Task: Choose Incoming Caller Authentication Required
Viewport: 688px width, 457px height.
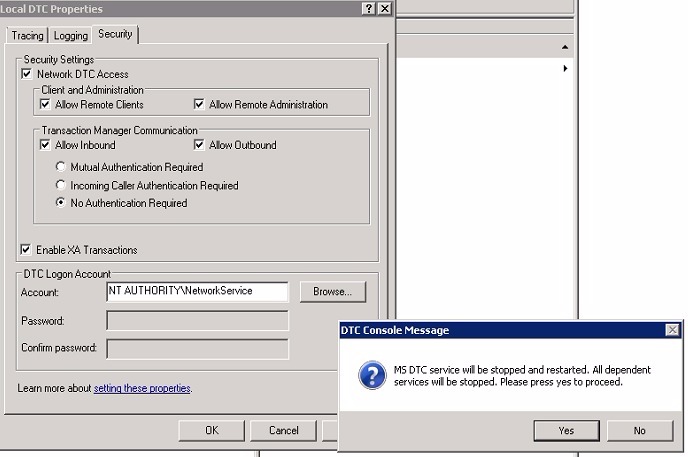Action: click(62, 185)
